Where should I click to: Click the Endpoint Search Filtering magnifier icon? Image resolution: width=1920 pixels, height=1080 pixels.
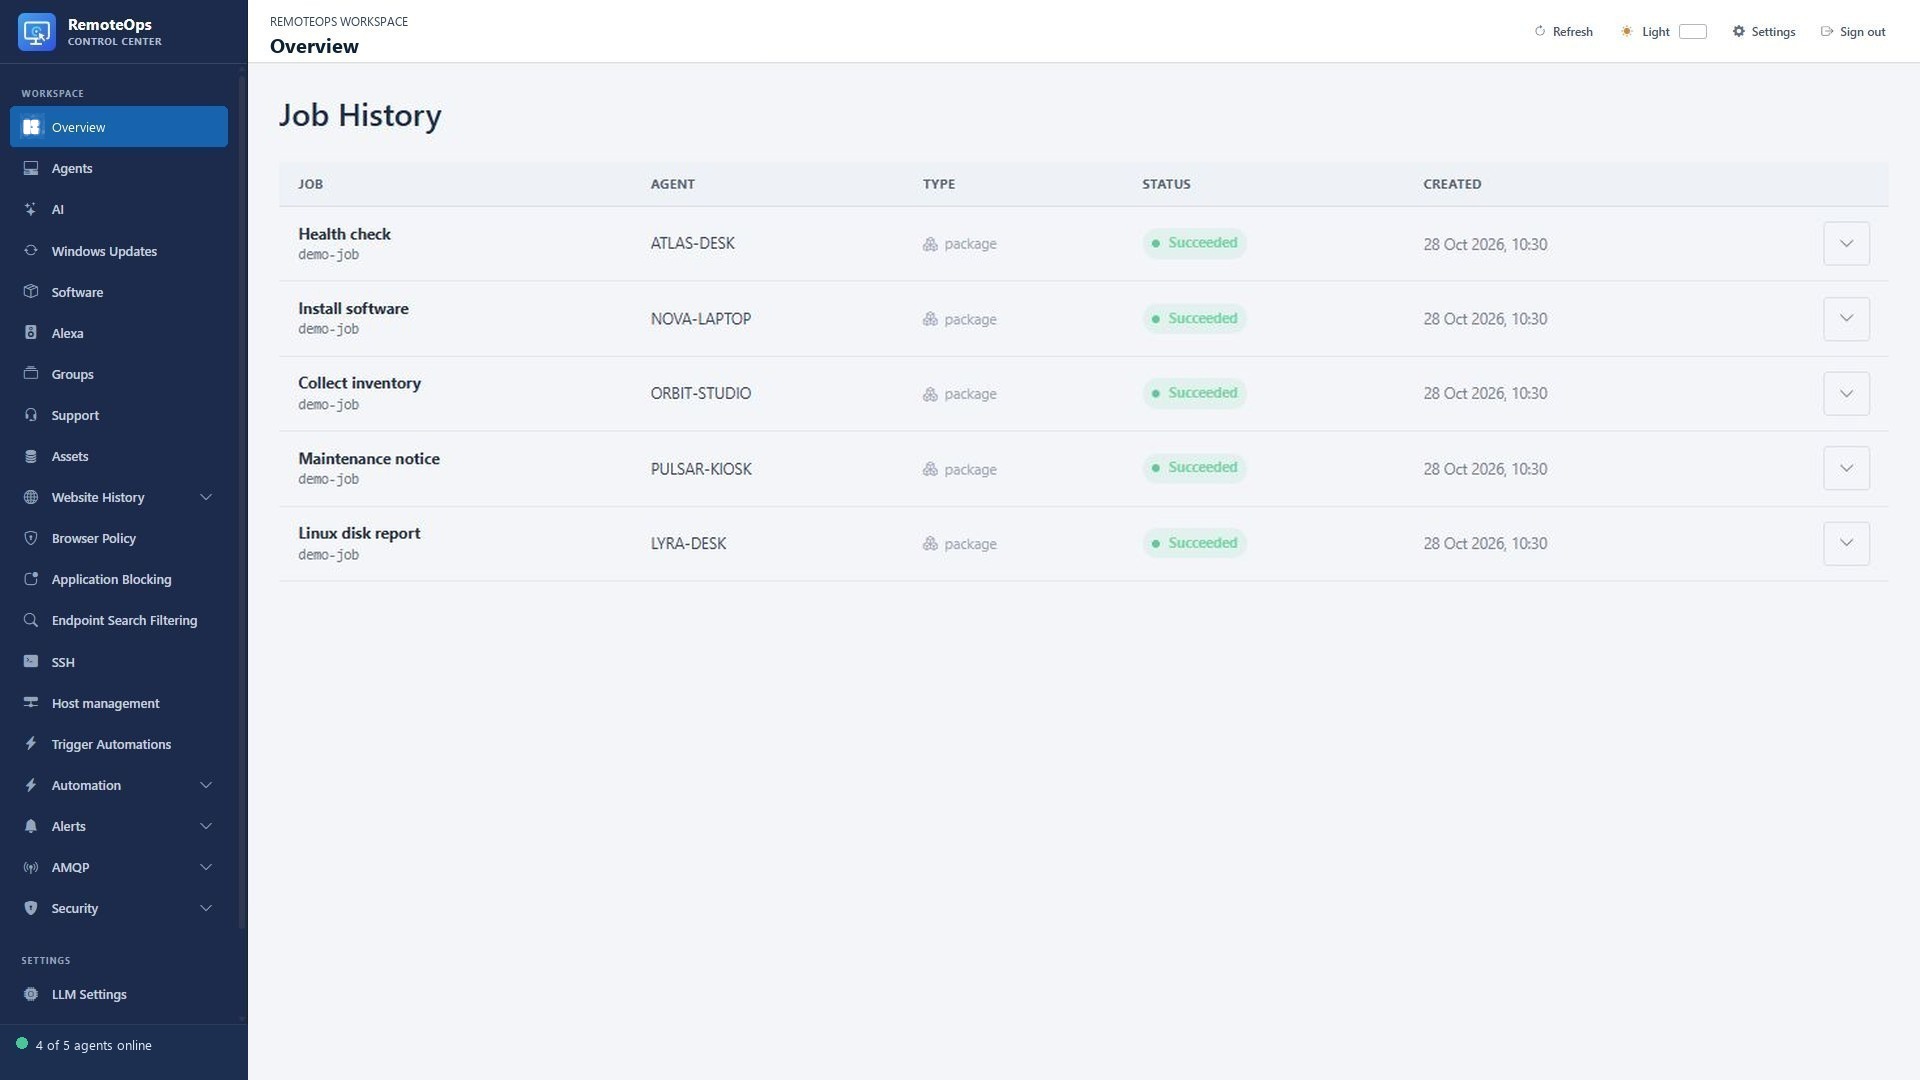31,620
